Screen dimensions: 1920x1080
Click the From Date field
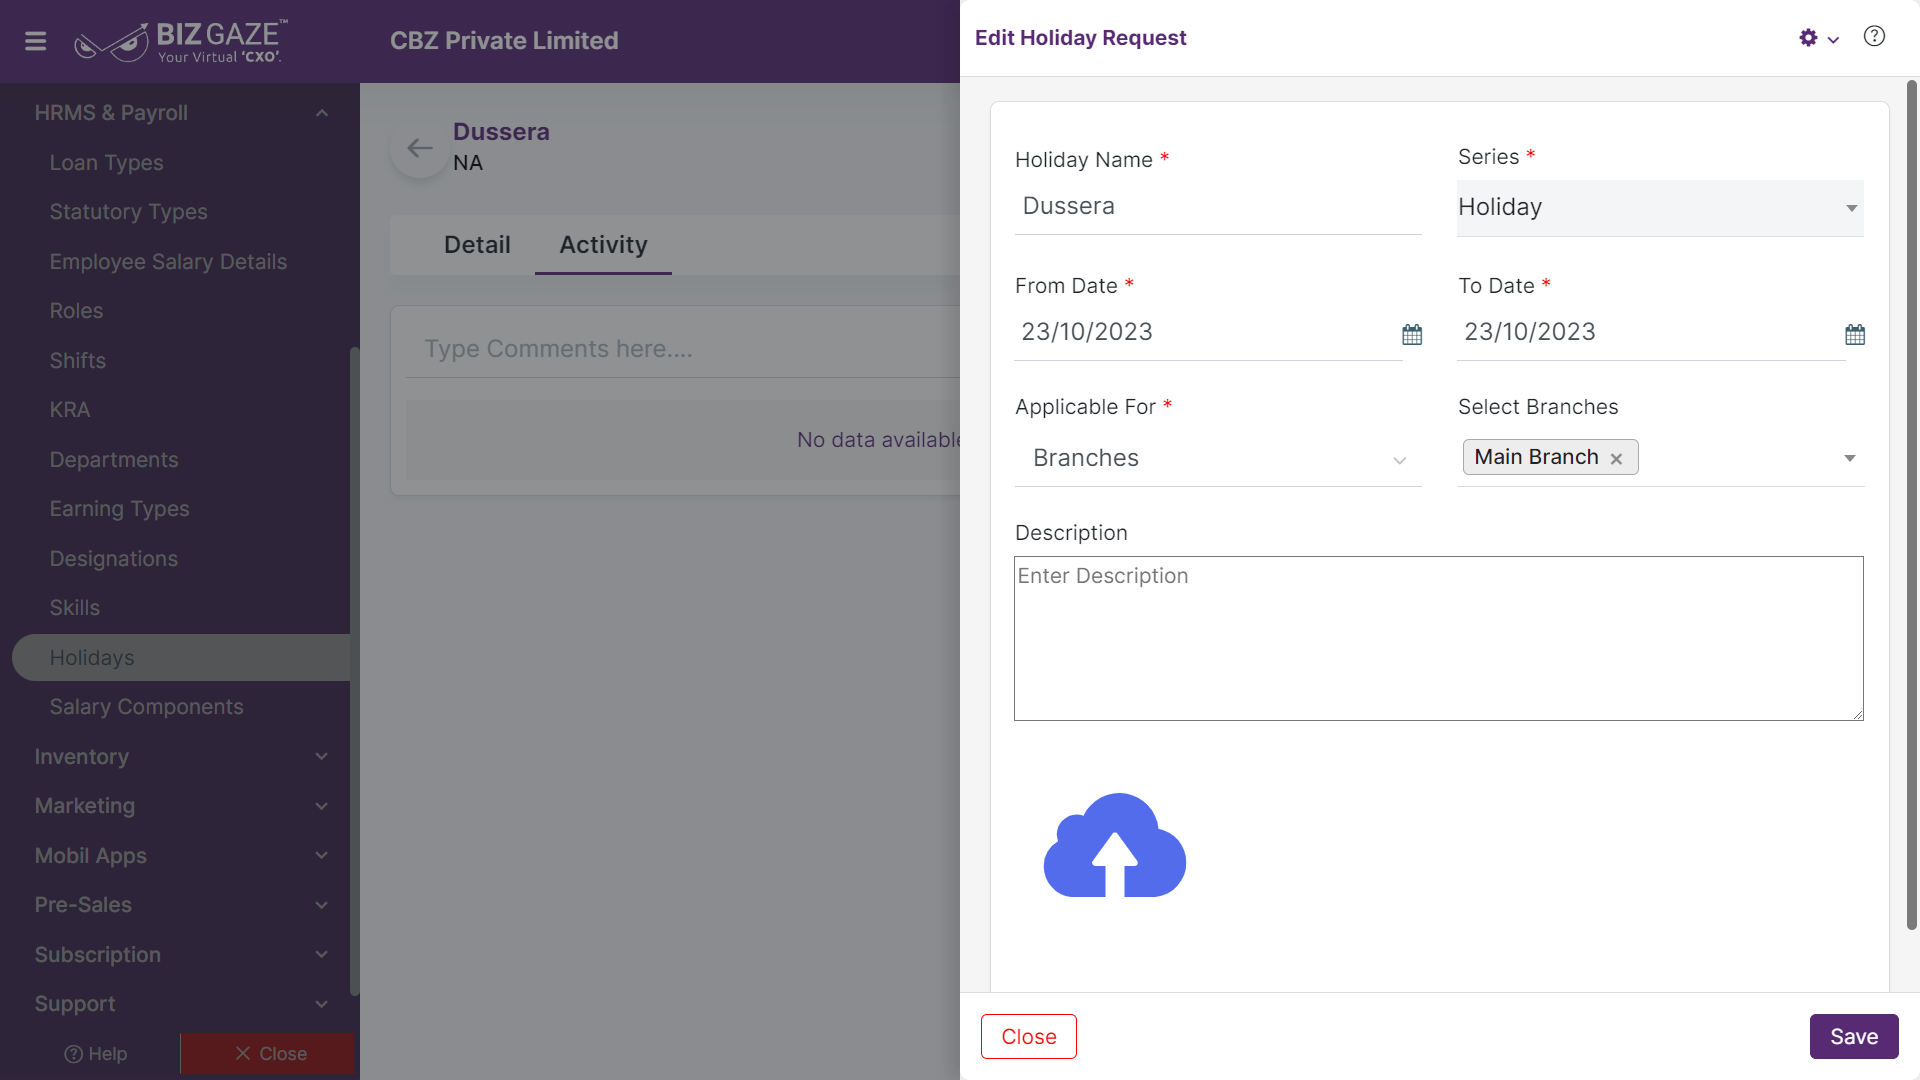pos(1208,333)
